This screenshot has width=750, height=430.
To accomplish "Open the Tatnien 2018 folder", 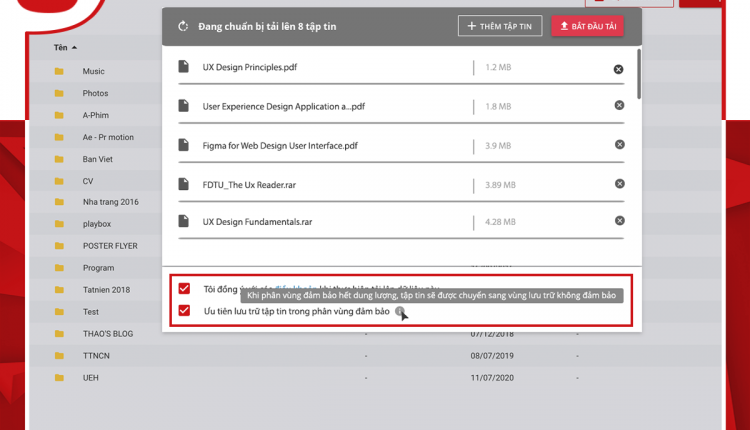I will coord(106,290).
